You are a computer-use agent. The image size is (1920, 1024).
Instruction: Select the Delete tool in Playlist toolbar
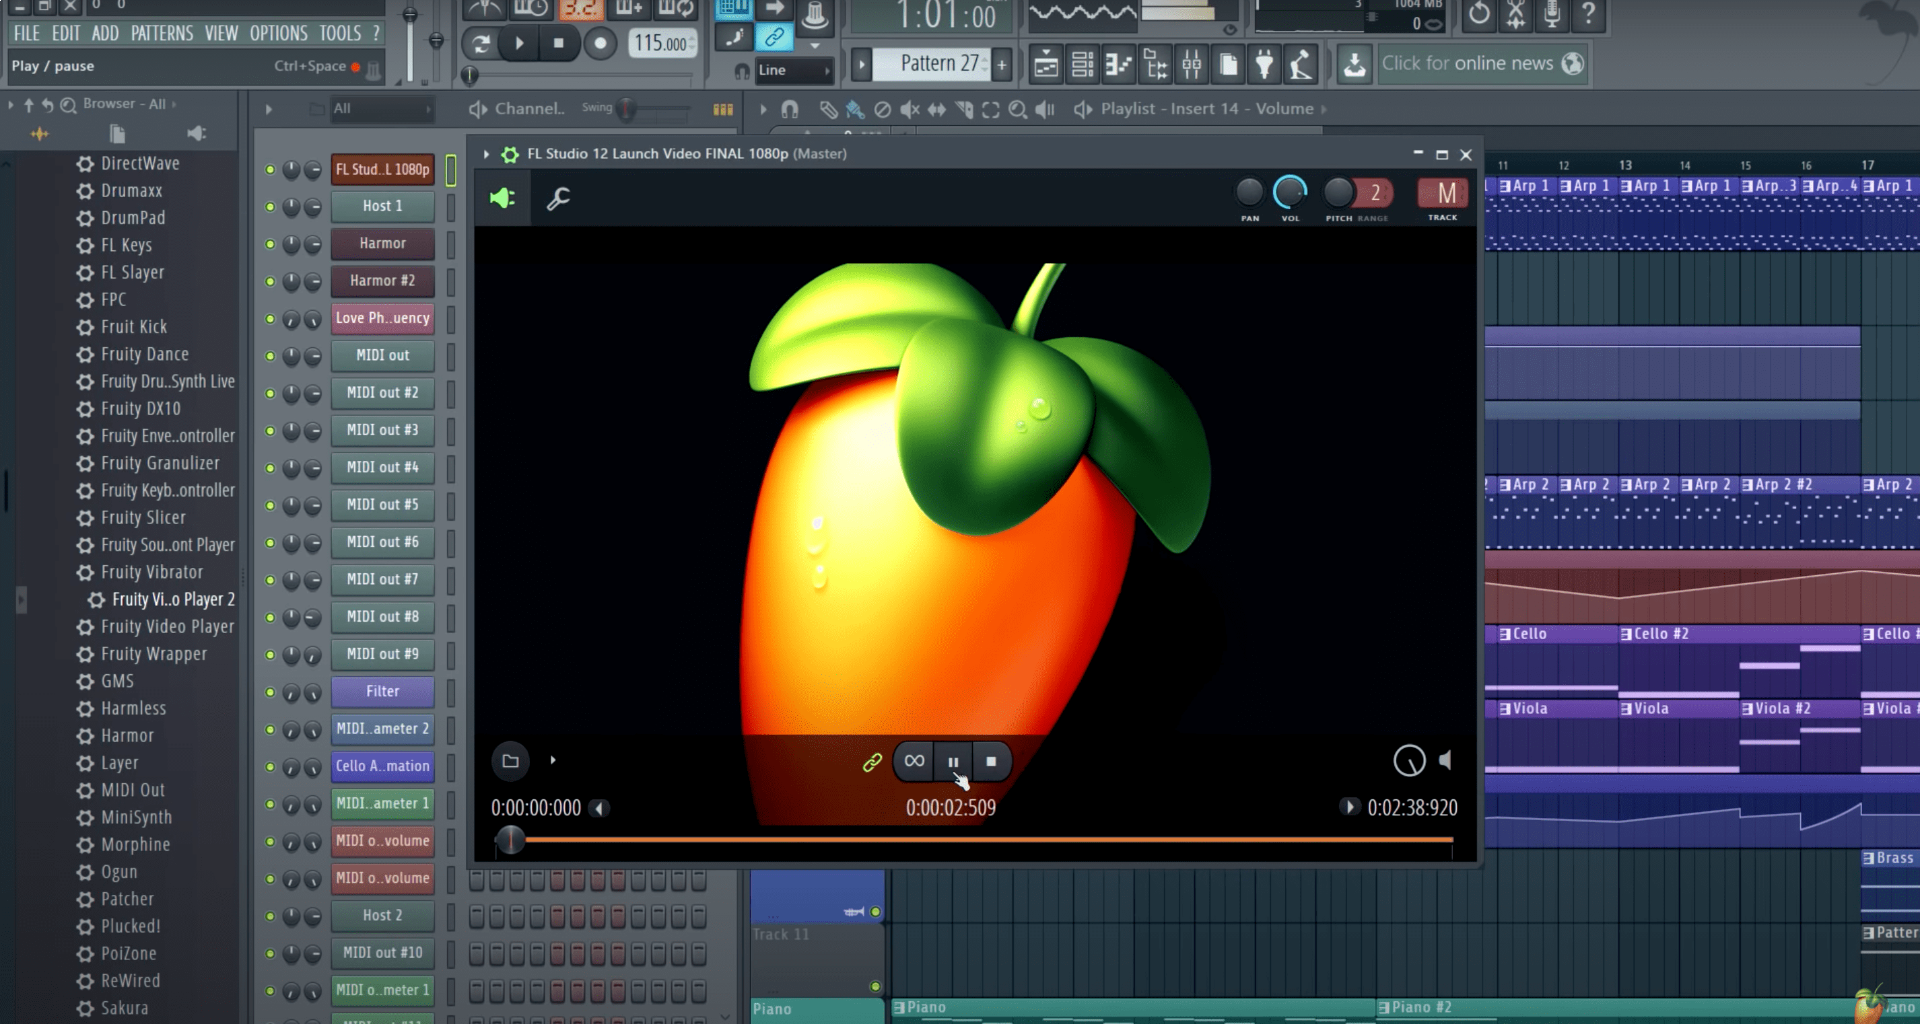(x=882, y=109)
